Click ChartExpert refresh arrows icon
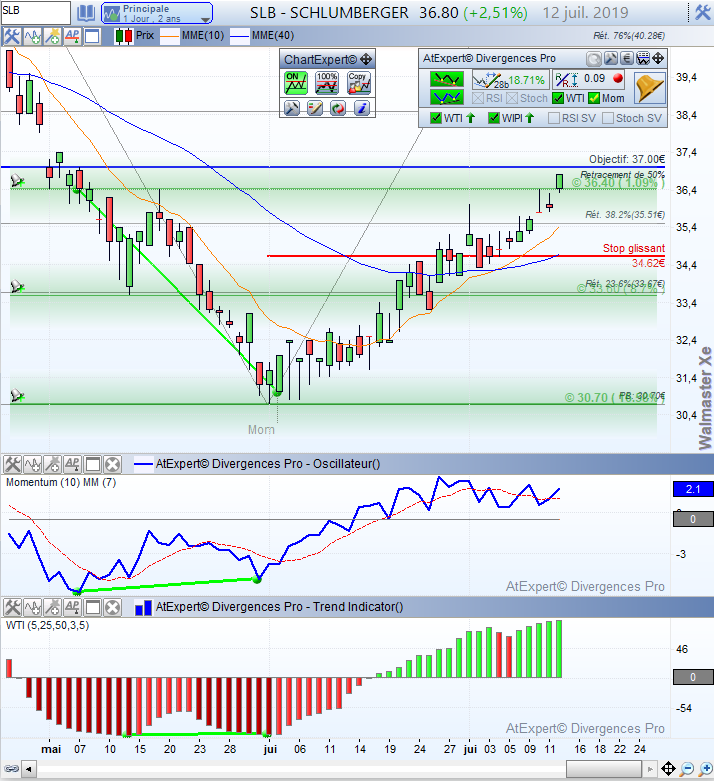Viewport: 714px width, 781px height. click(338, 108)
